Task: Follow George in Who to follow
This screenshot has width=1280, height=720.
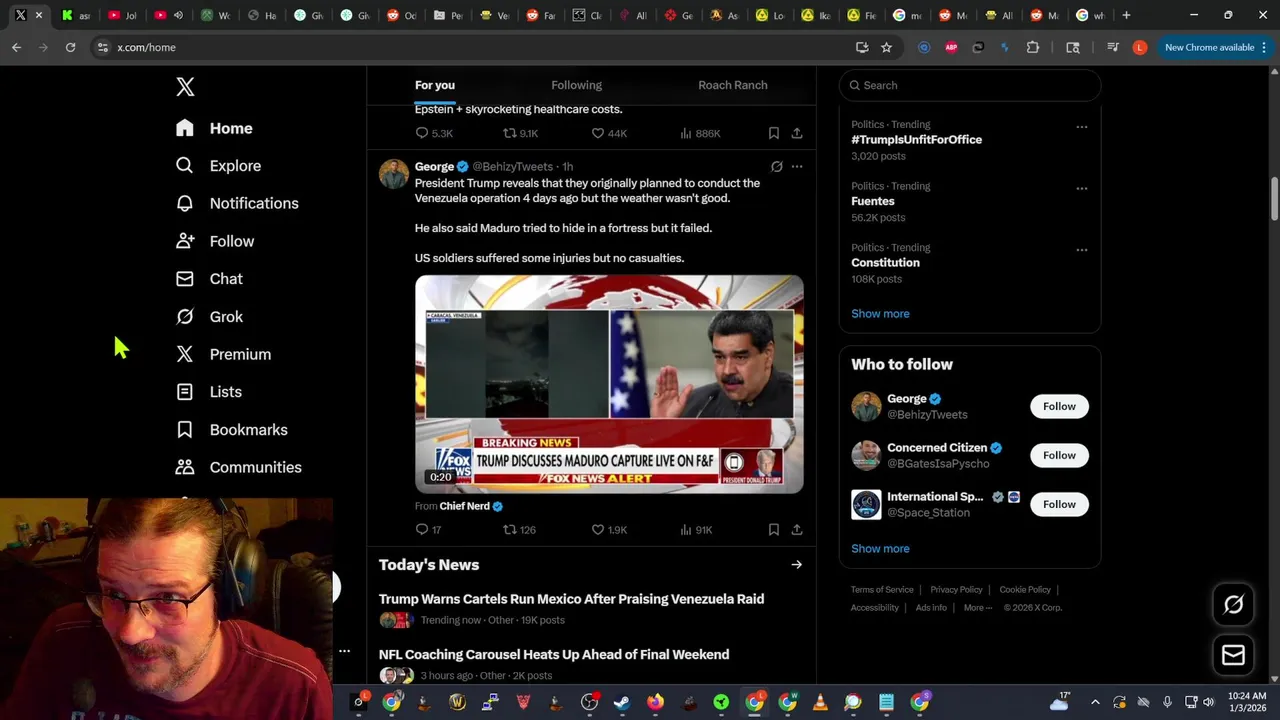Action: [x=1059, y=406]
